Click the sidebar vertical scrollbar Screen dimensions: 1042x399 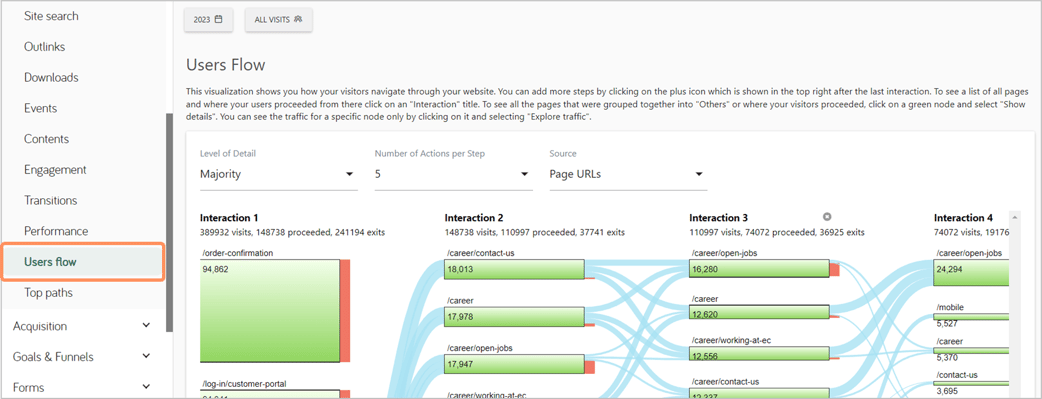(x=169, y=222)
